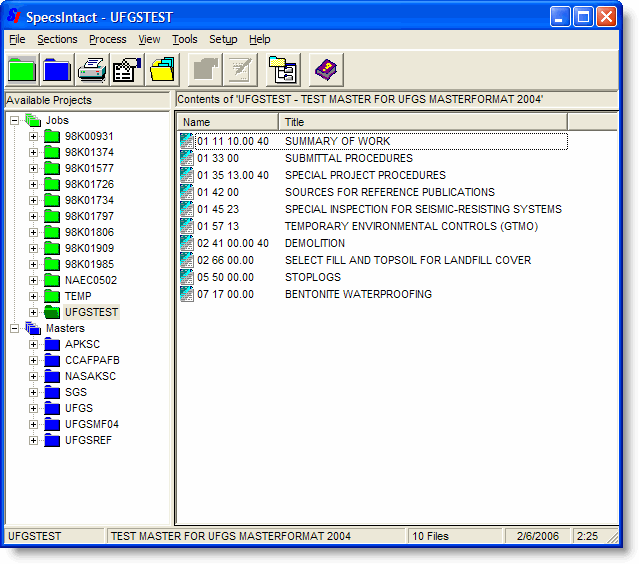This screenshot has width=639, height=564.
Task: Open the Tools menu
Action: click(x=184, y=39)
